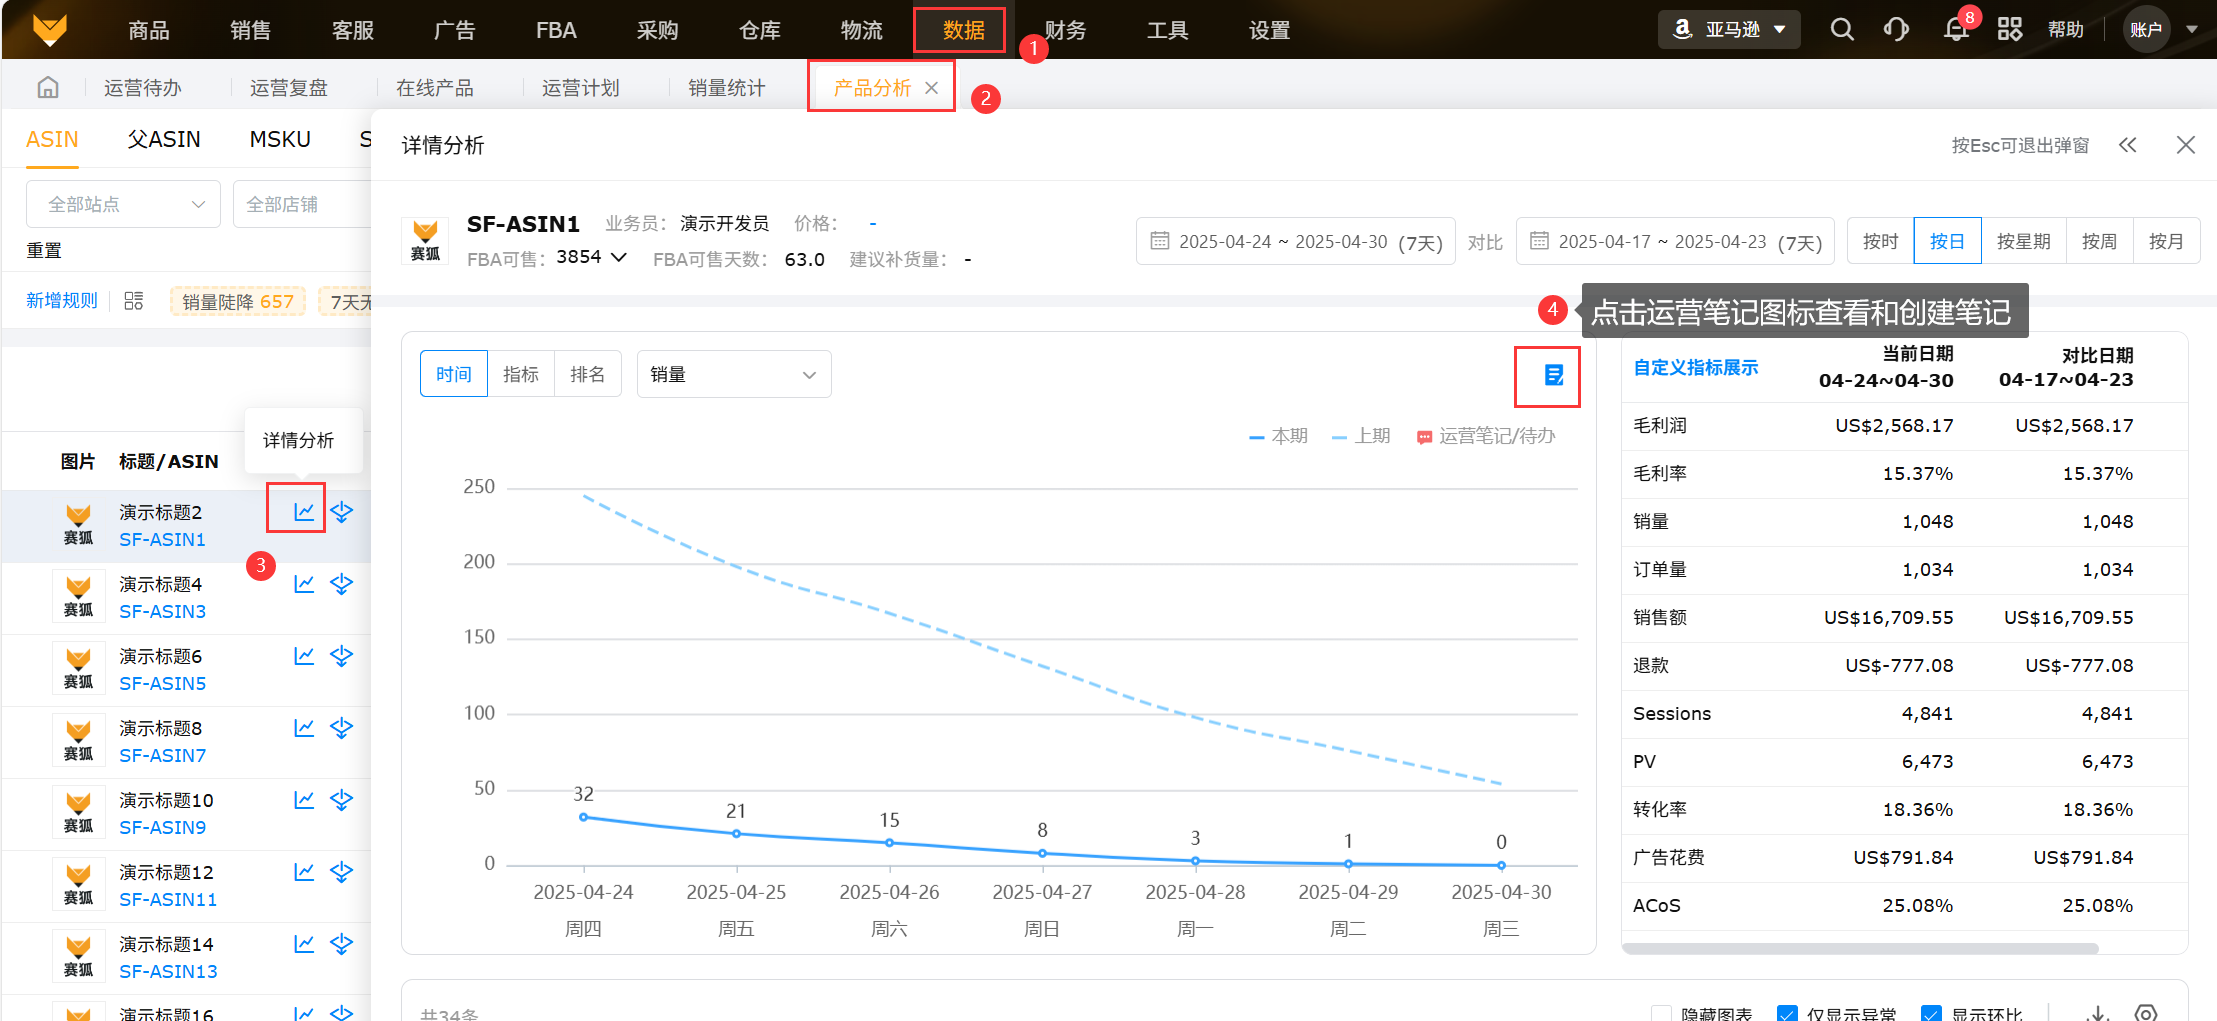The image size is (2217, 1021).
Task: Select the 销量陡降 657 rule tag
Action: point(238,301)
